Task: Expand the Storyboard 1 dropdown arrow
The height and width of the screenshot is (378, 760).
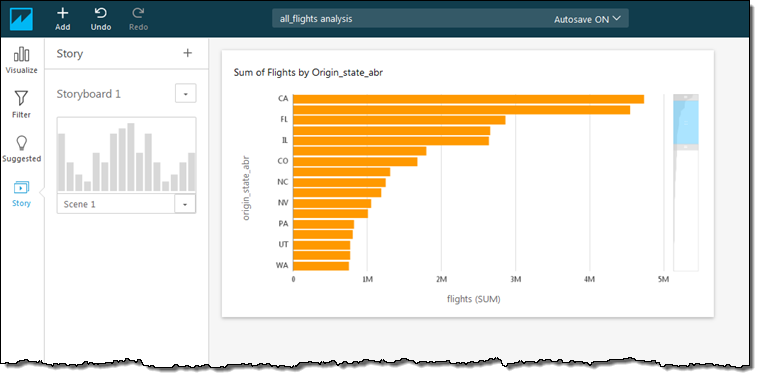Action: pos(186,94)
